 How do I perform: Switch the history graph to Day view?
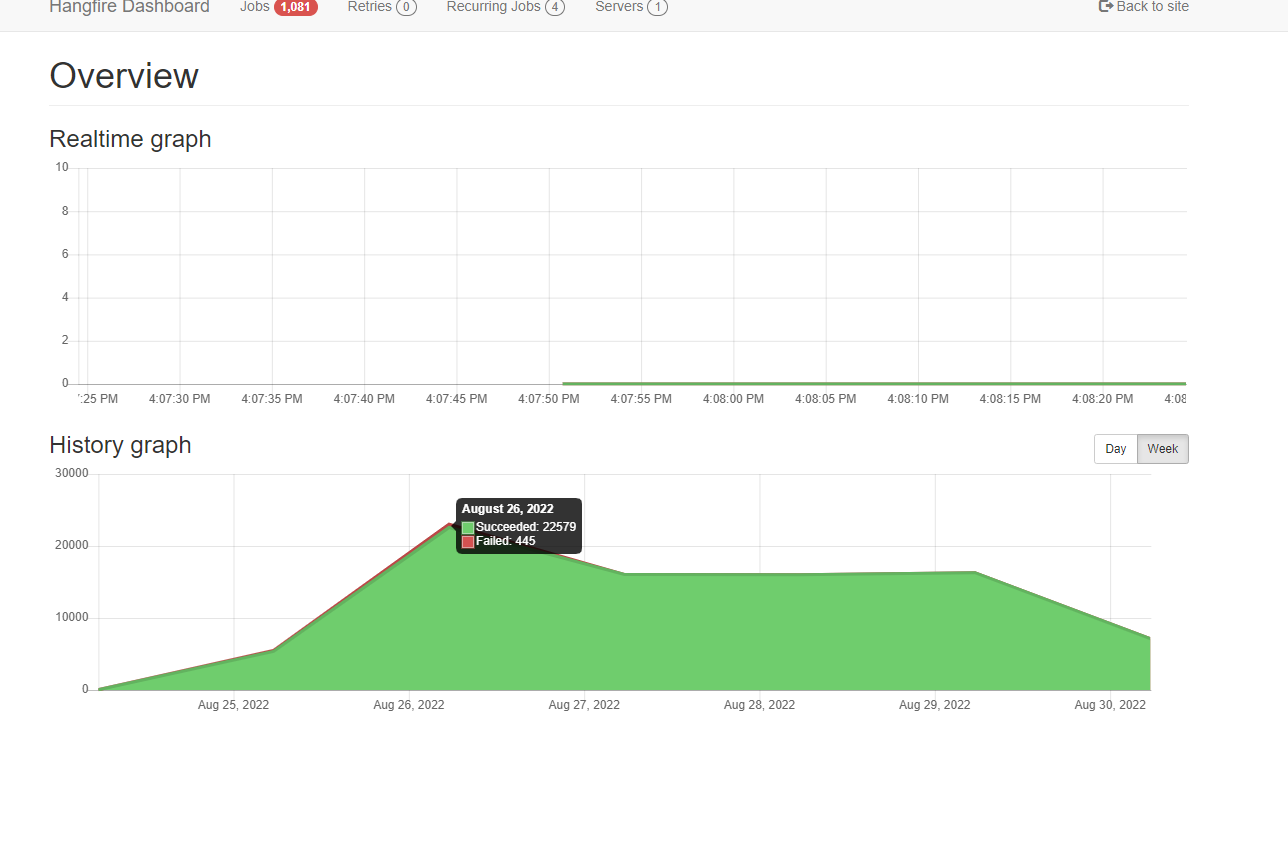[1115, 448]
